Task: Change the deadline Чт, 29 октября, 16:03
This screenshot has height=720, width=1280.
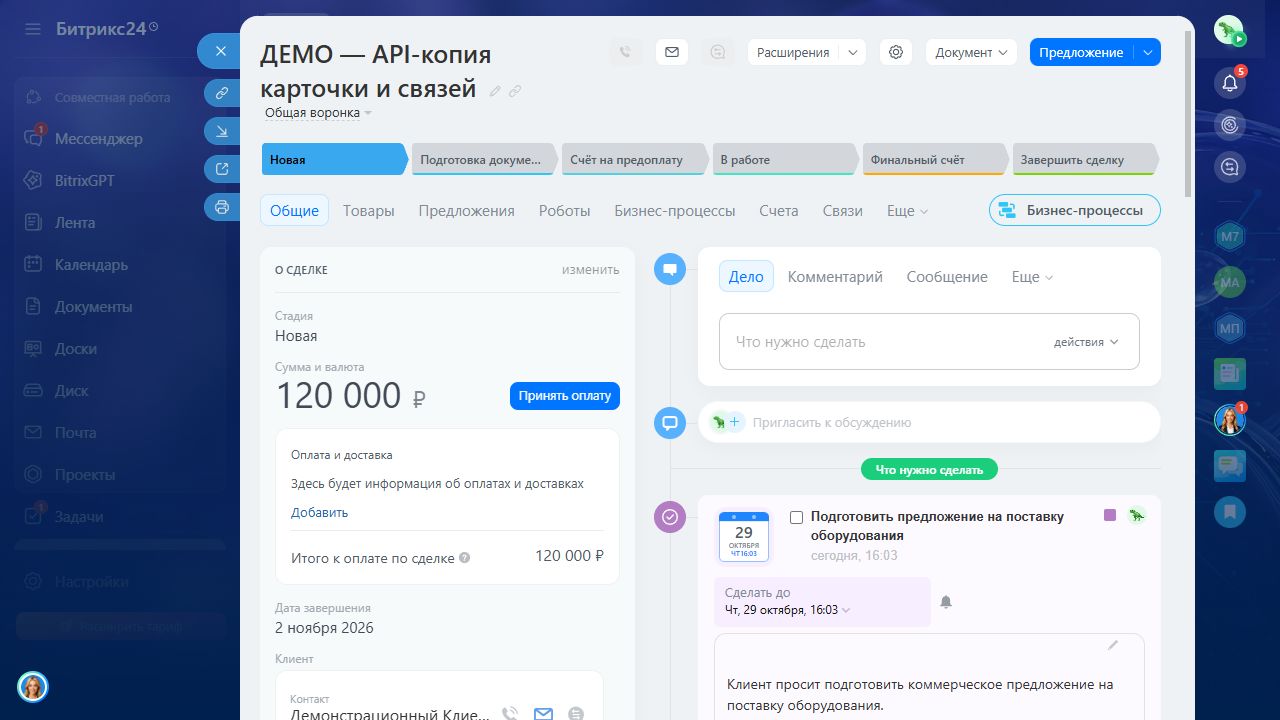Action: click(x=788, y=610)
